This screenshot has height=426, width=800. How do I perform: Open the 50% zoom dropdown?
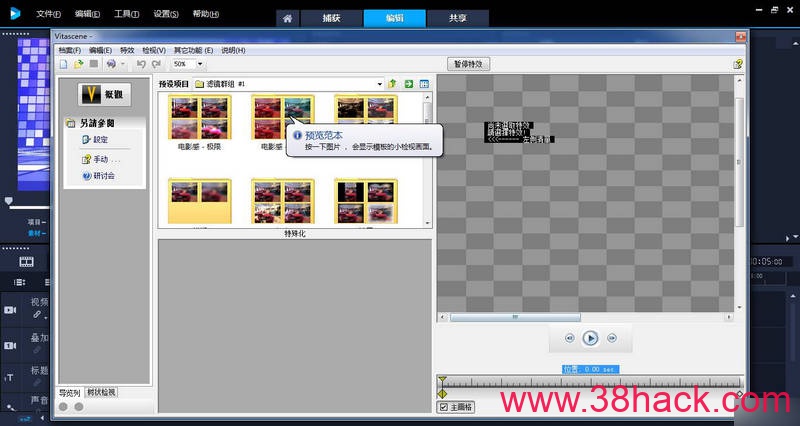click(200, 64)
